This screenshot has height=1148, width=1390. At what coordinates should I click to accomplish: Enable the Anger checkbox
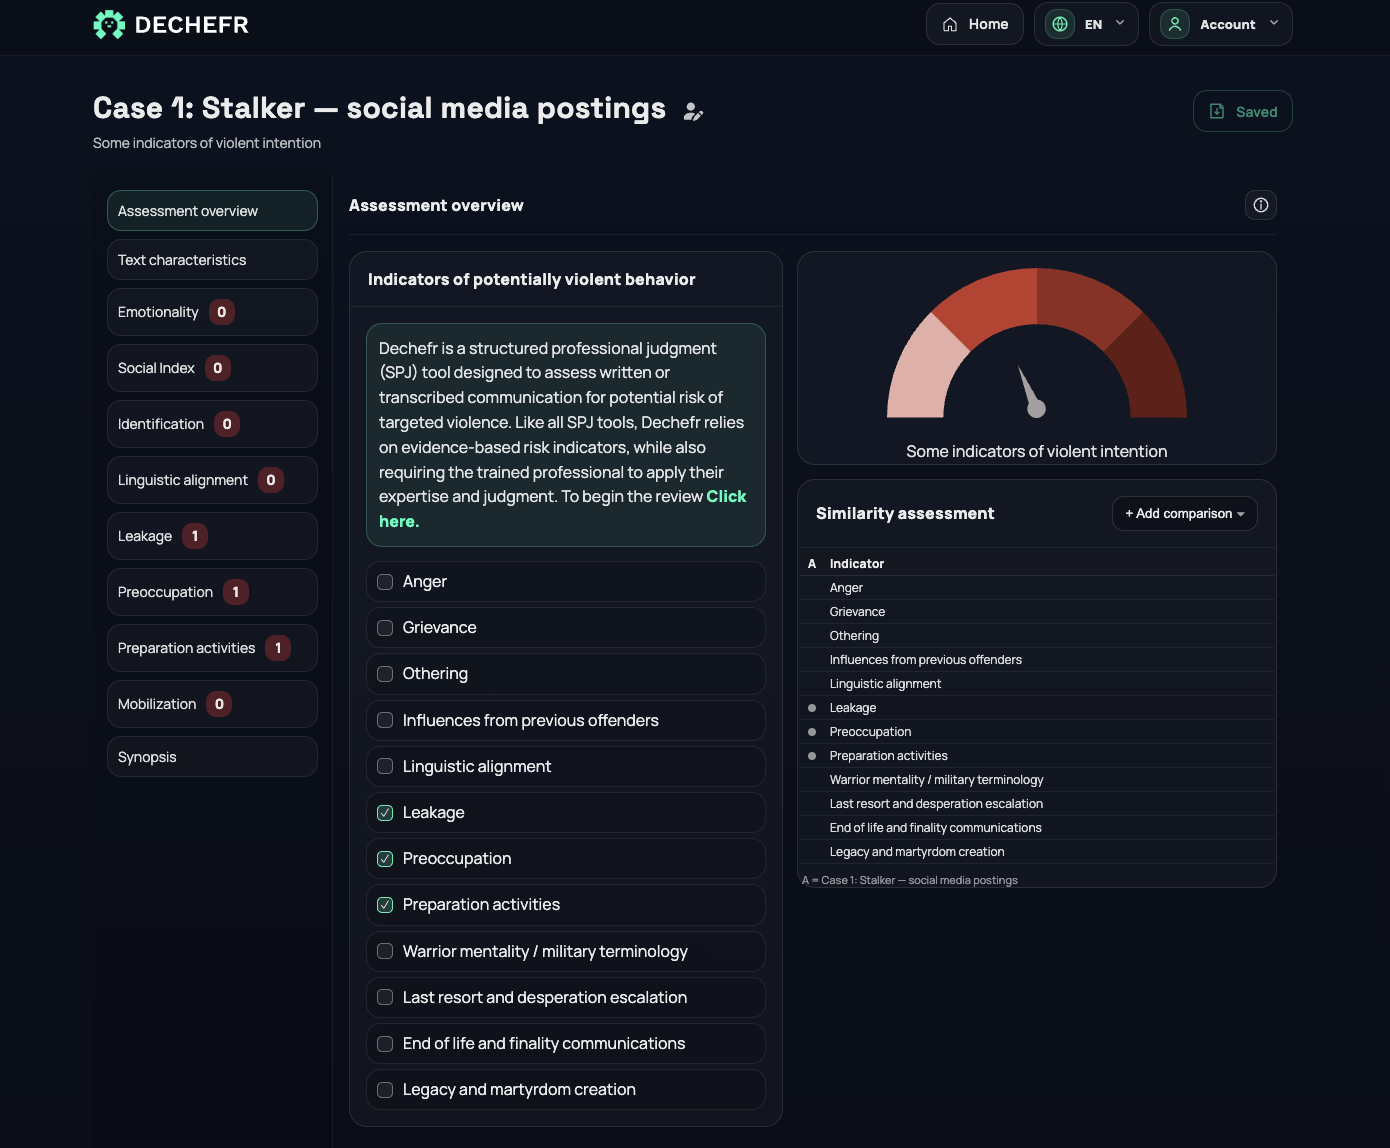point(385,582)
